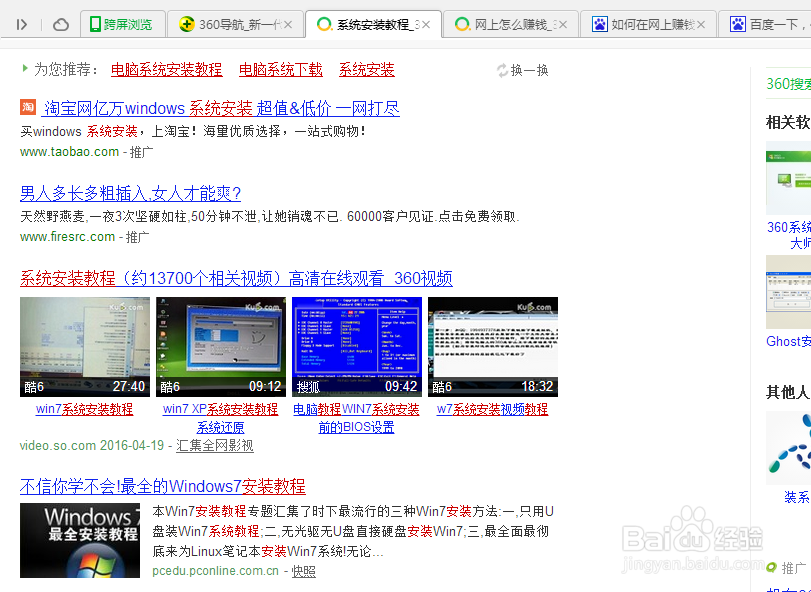This screenshot has width=811, height=592.
Task: Open 系统安装教程 360视频 result link
Action: click(x=236, y=279)
